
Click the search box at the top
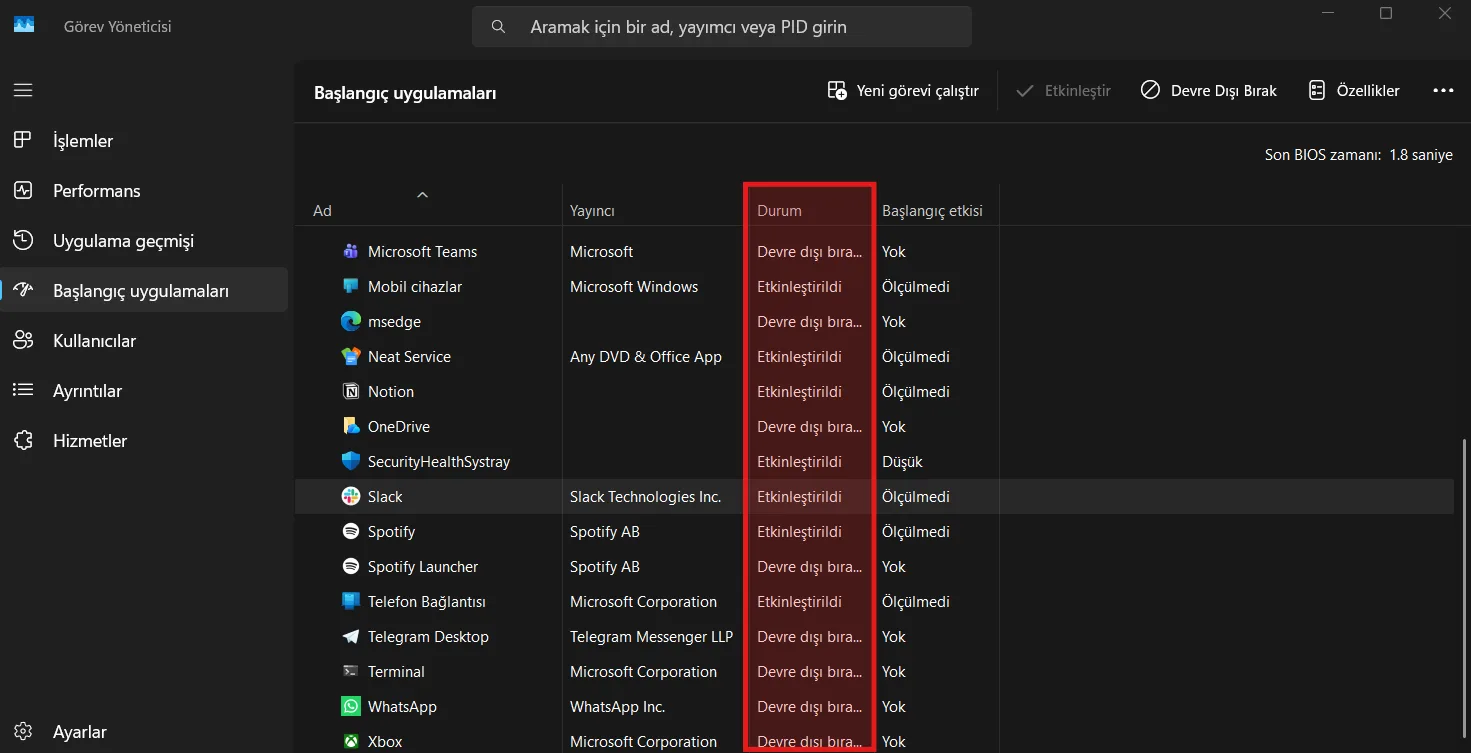pos(721,27)
